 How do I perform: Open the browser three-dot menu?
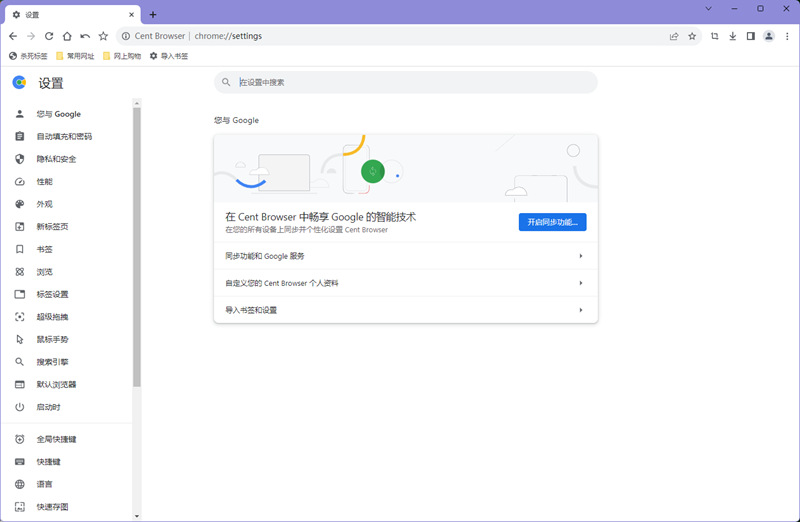[x=786, y=36]
